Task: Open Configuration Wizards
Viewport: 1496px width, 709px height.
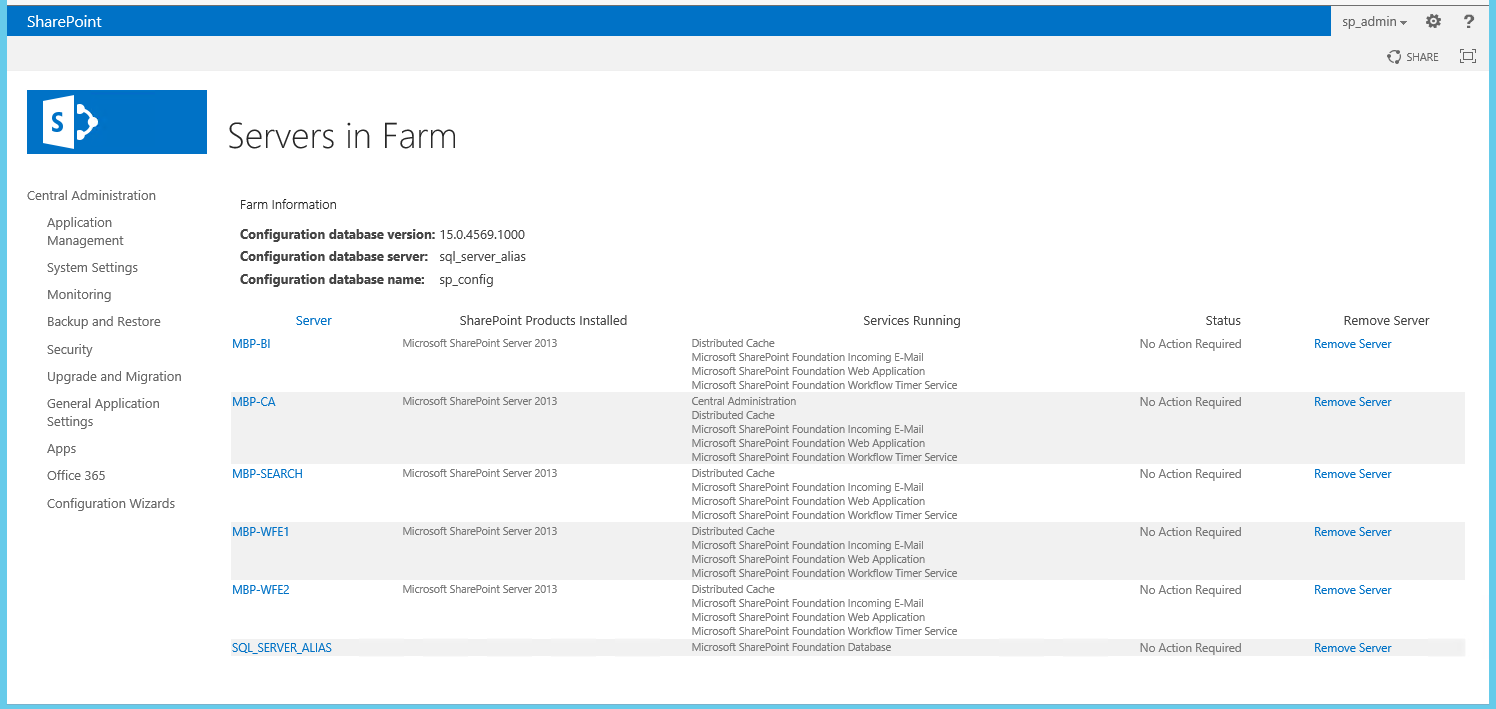Action: [111, 504]
